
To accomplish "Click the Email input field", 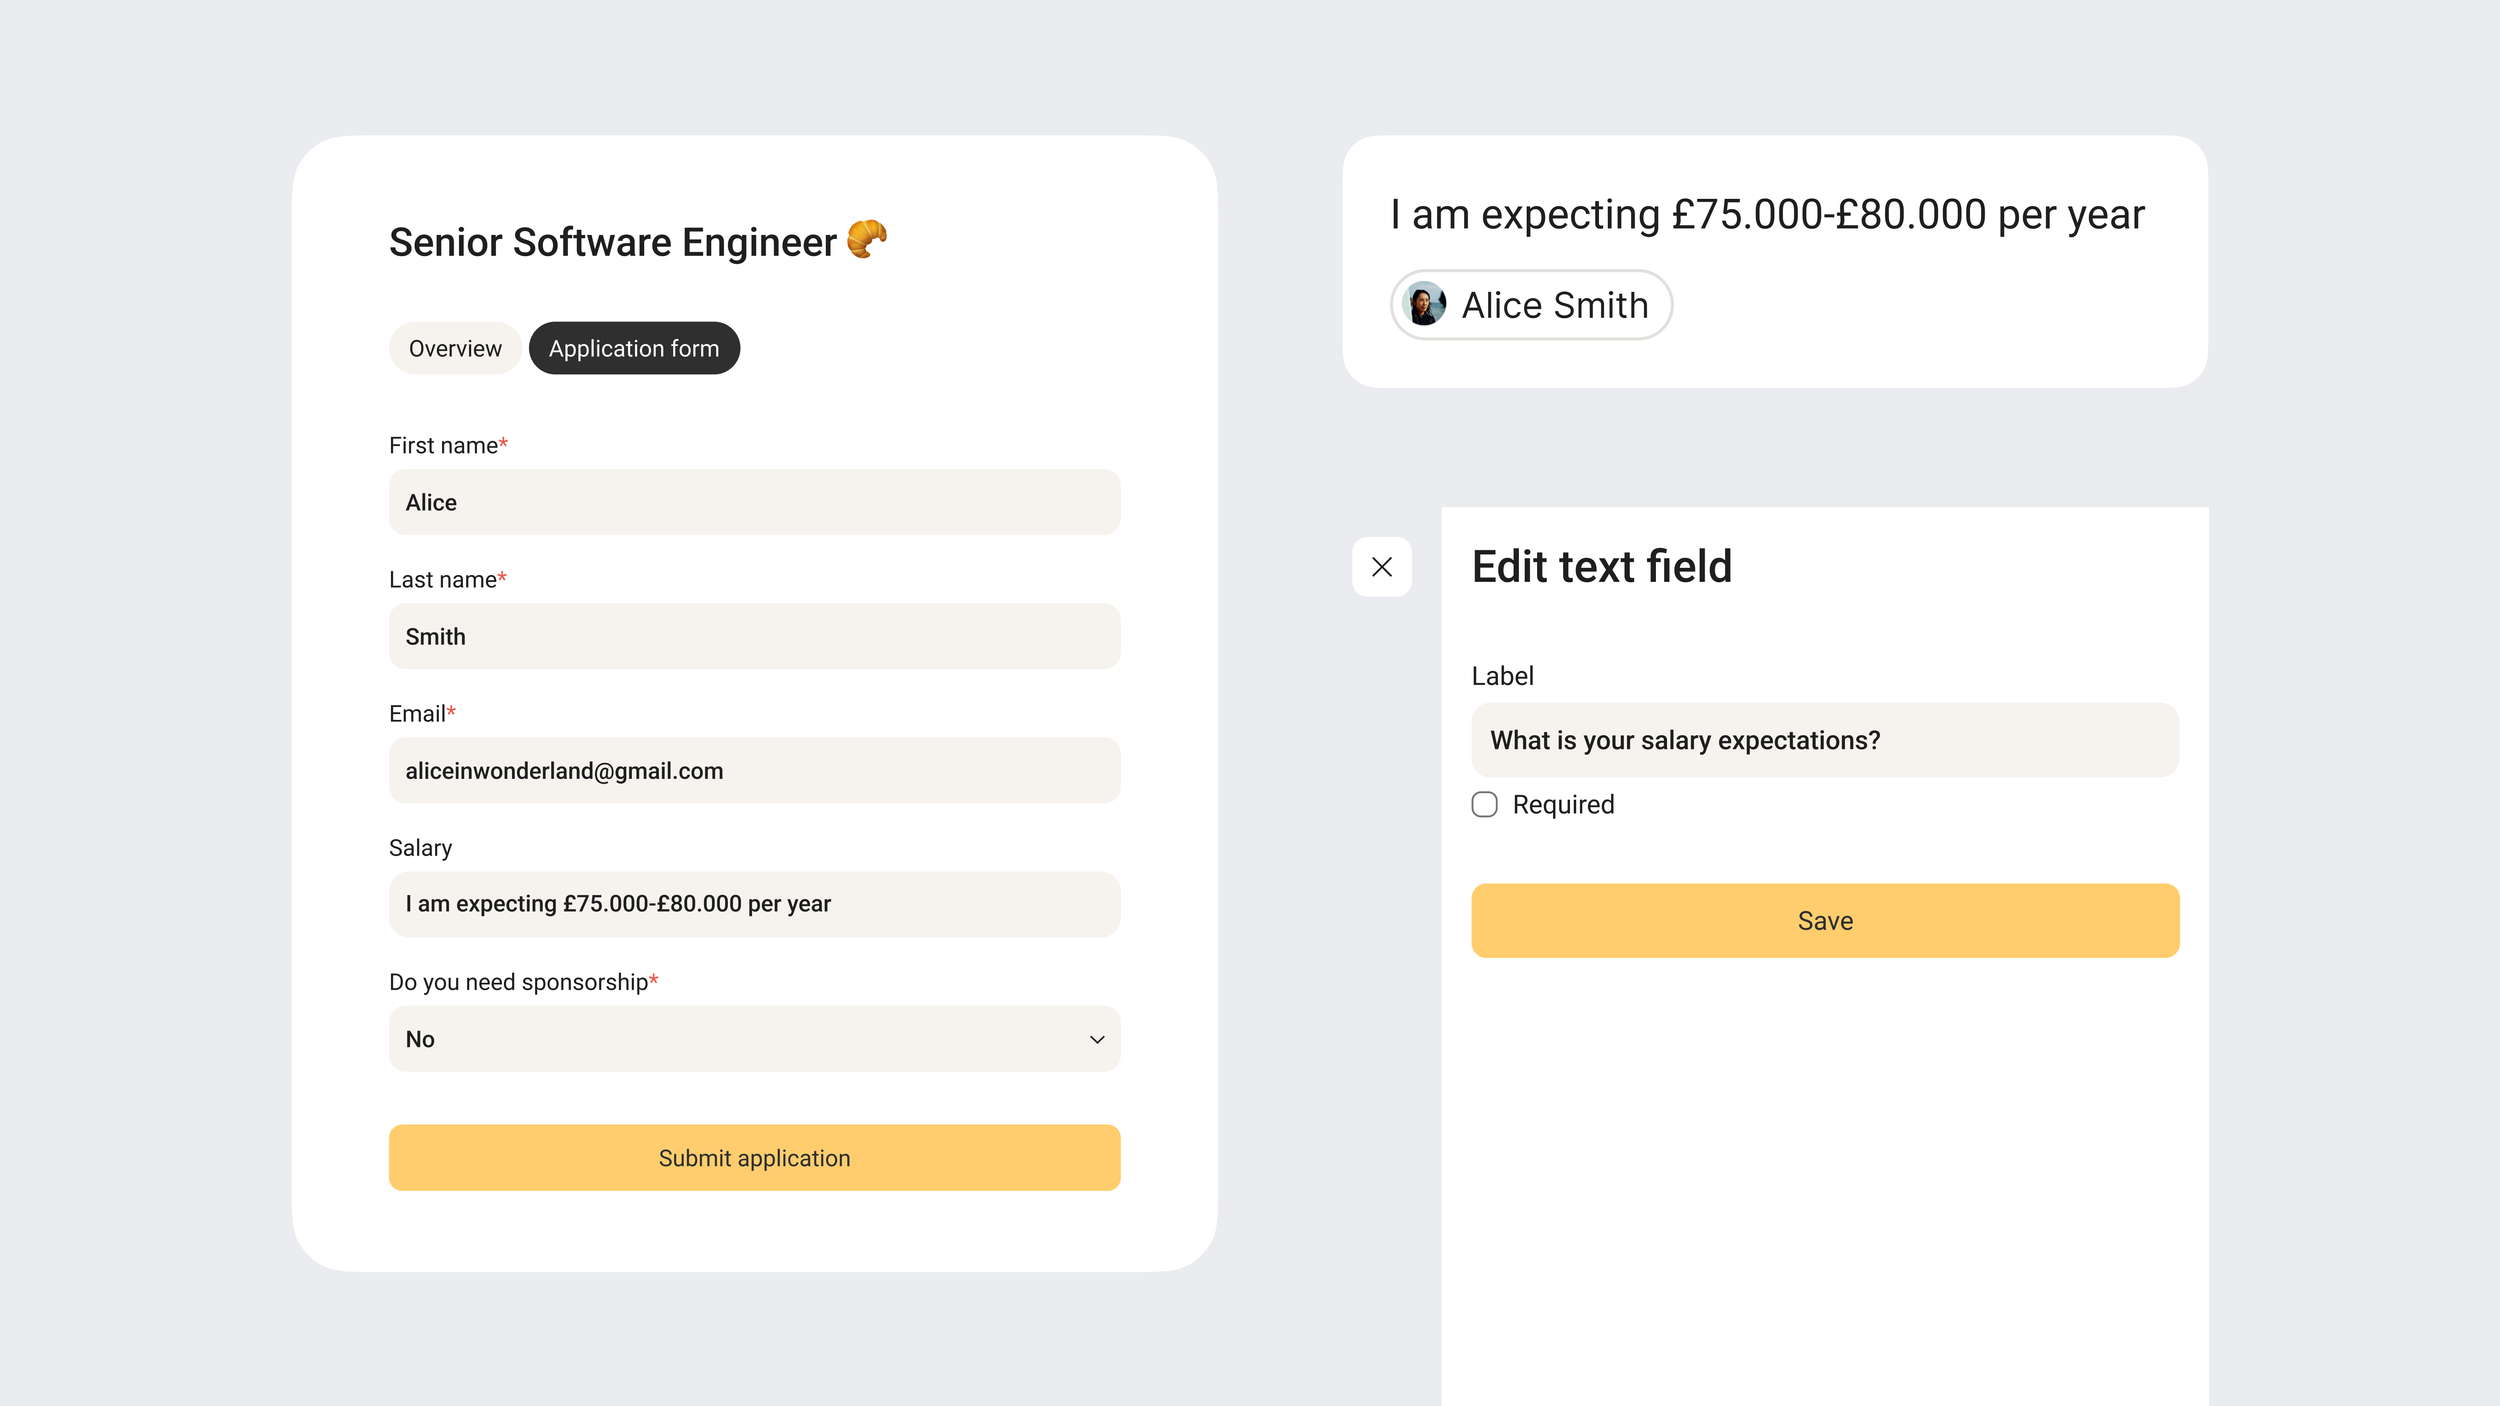I will tap(755, 770).
